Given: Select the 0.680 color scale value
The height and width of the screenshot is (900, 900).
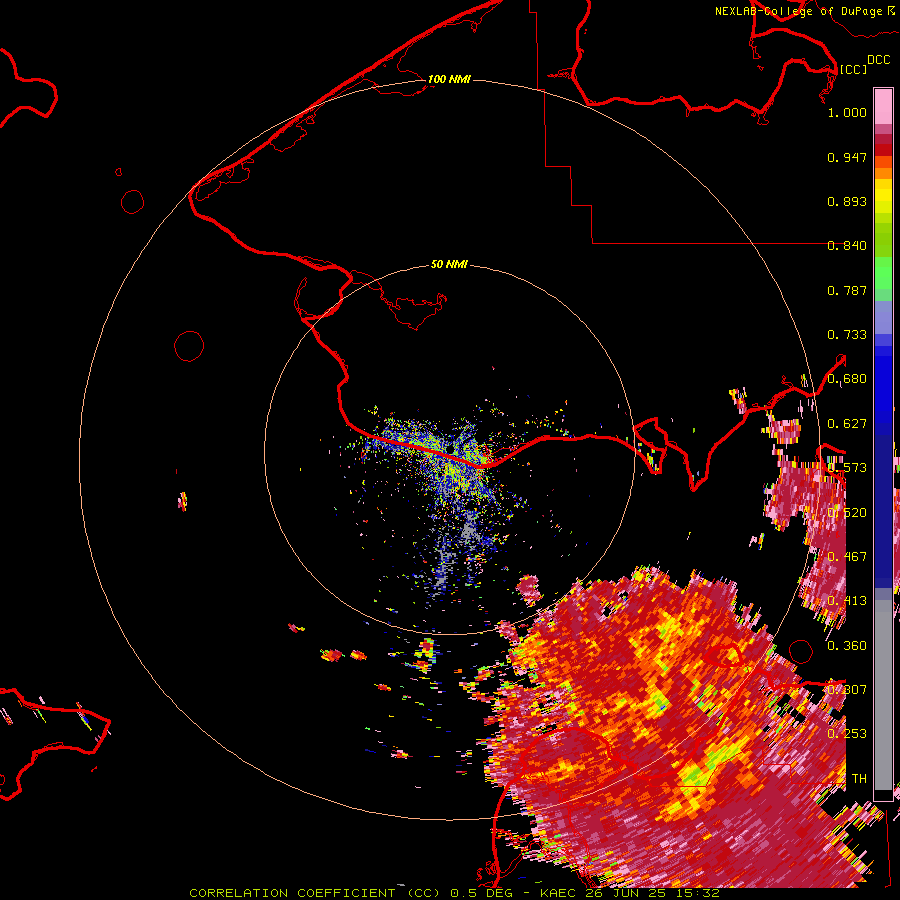Looking at the screenshot, I should pos(847,379).
